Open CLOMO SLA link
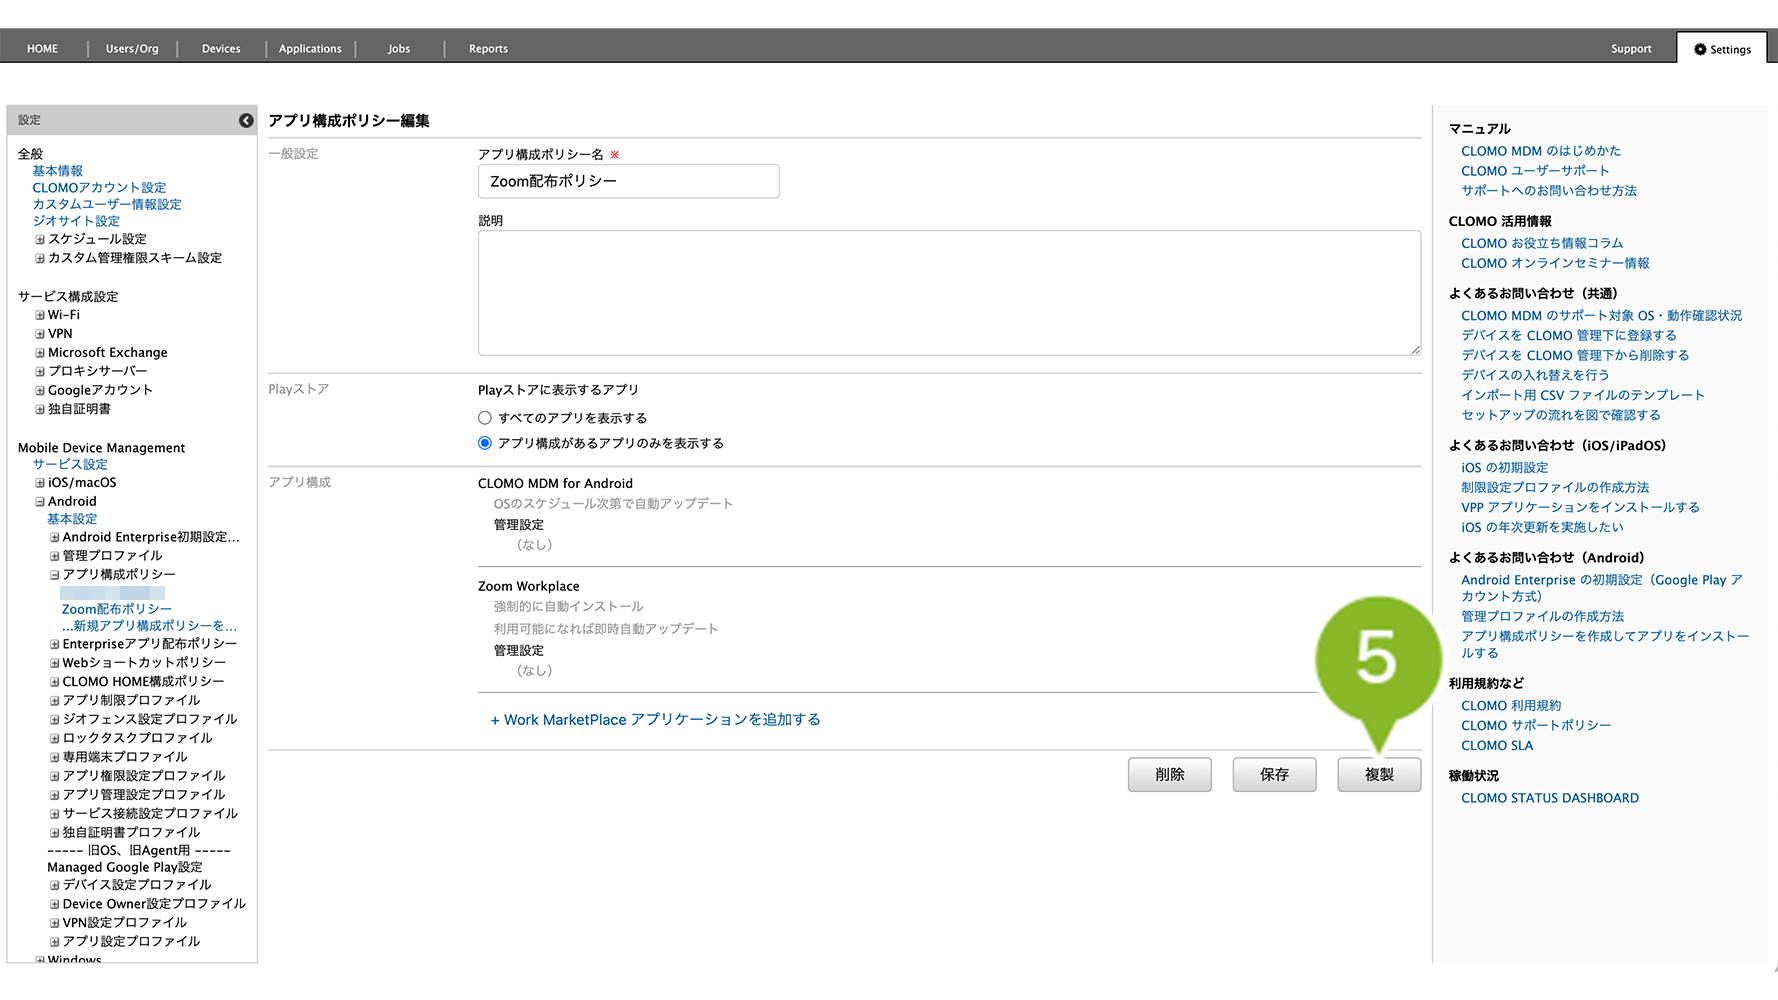Screen dimensions: 1778x1000 point(1497,745)
